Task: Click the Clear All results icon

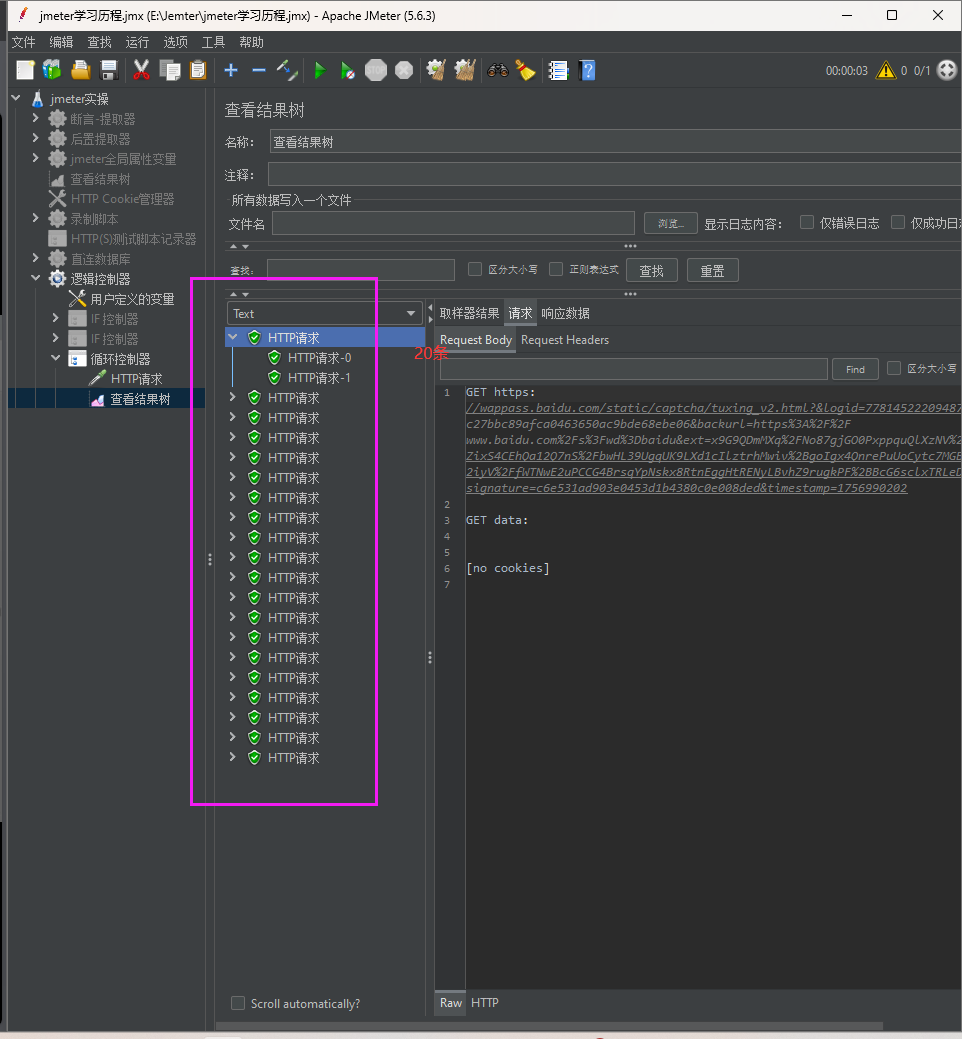Action: pos(464,70)
